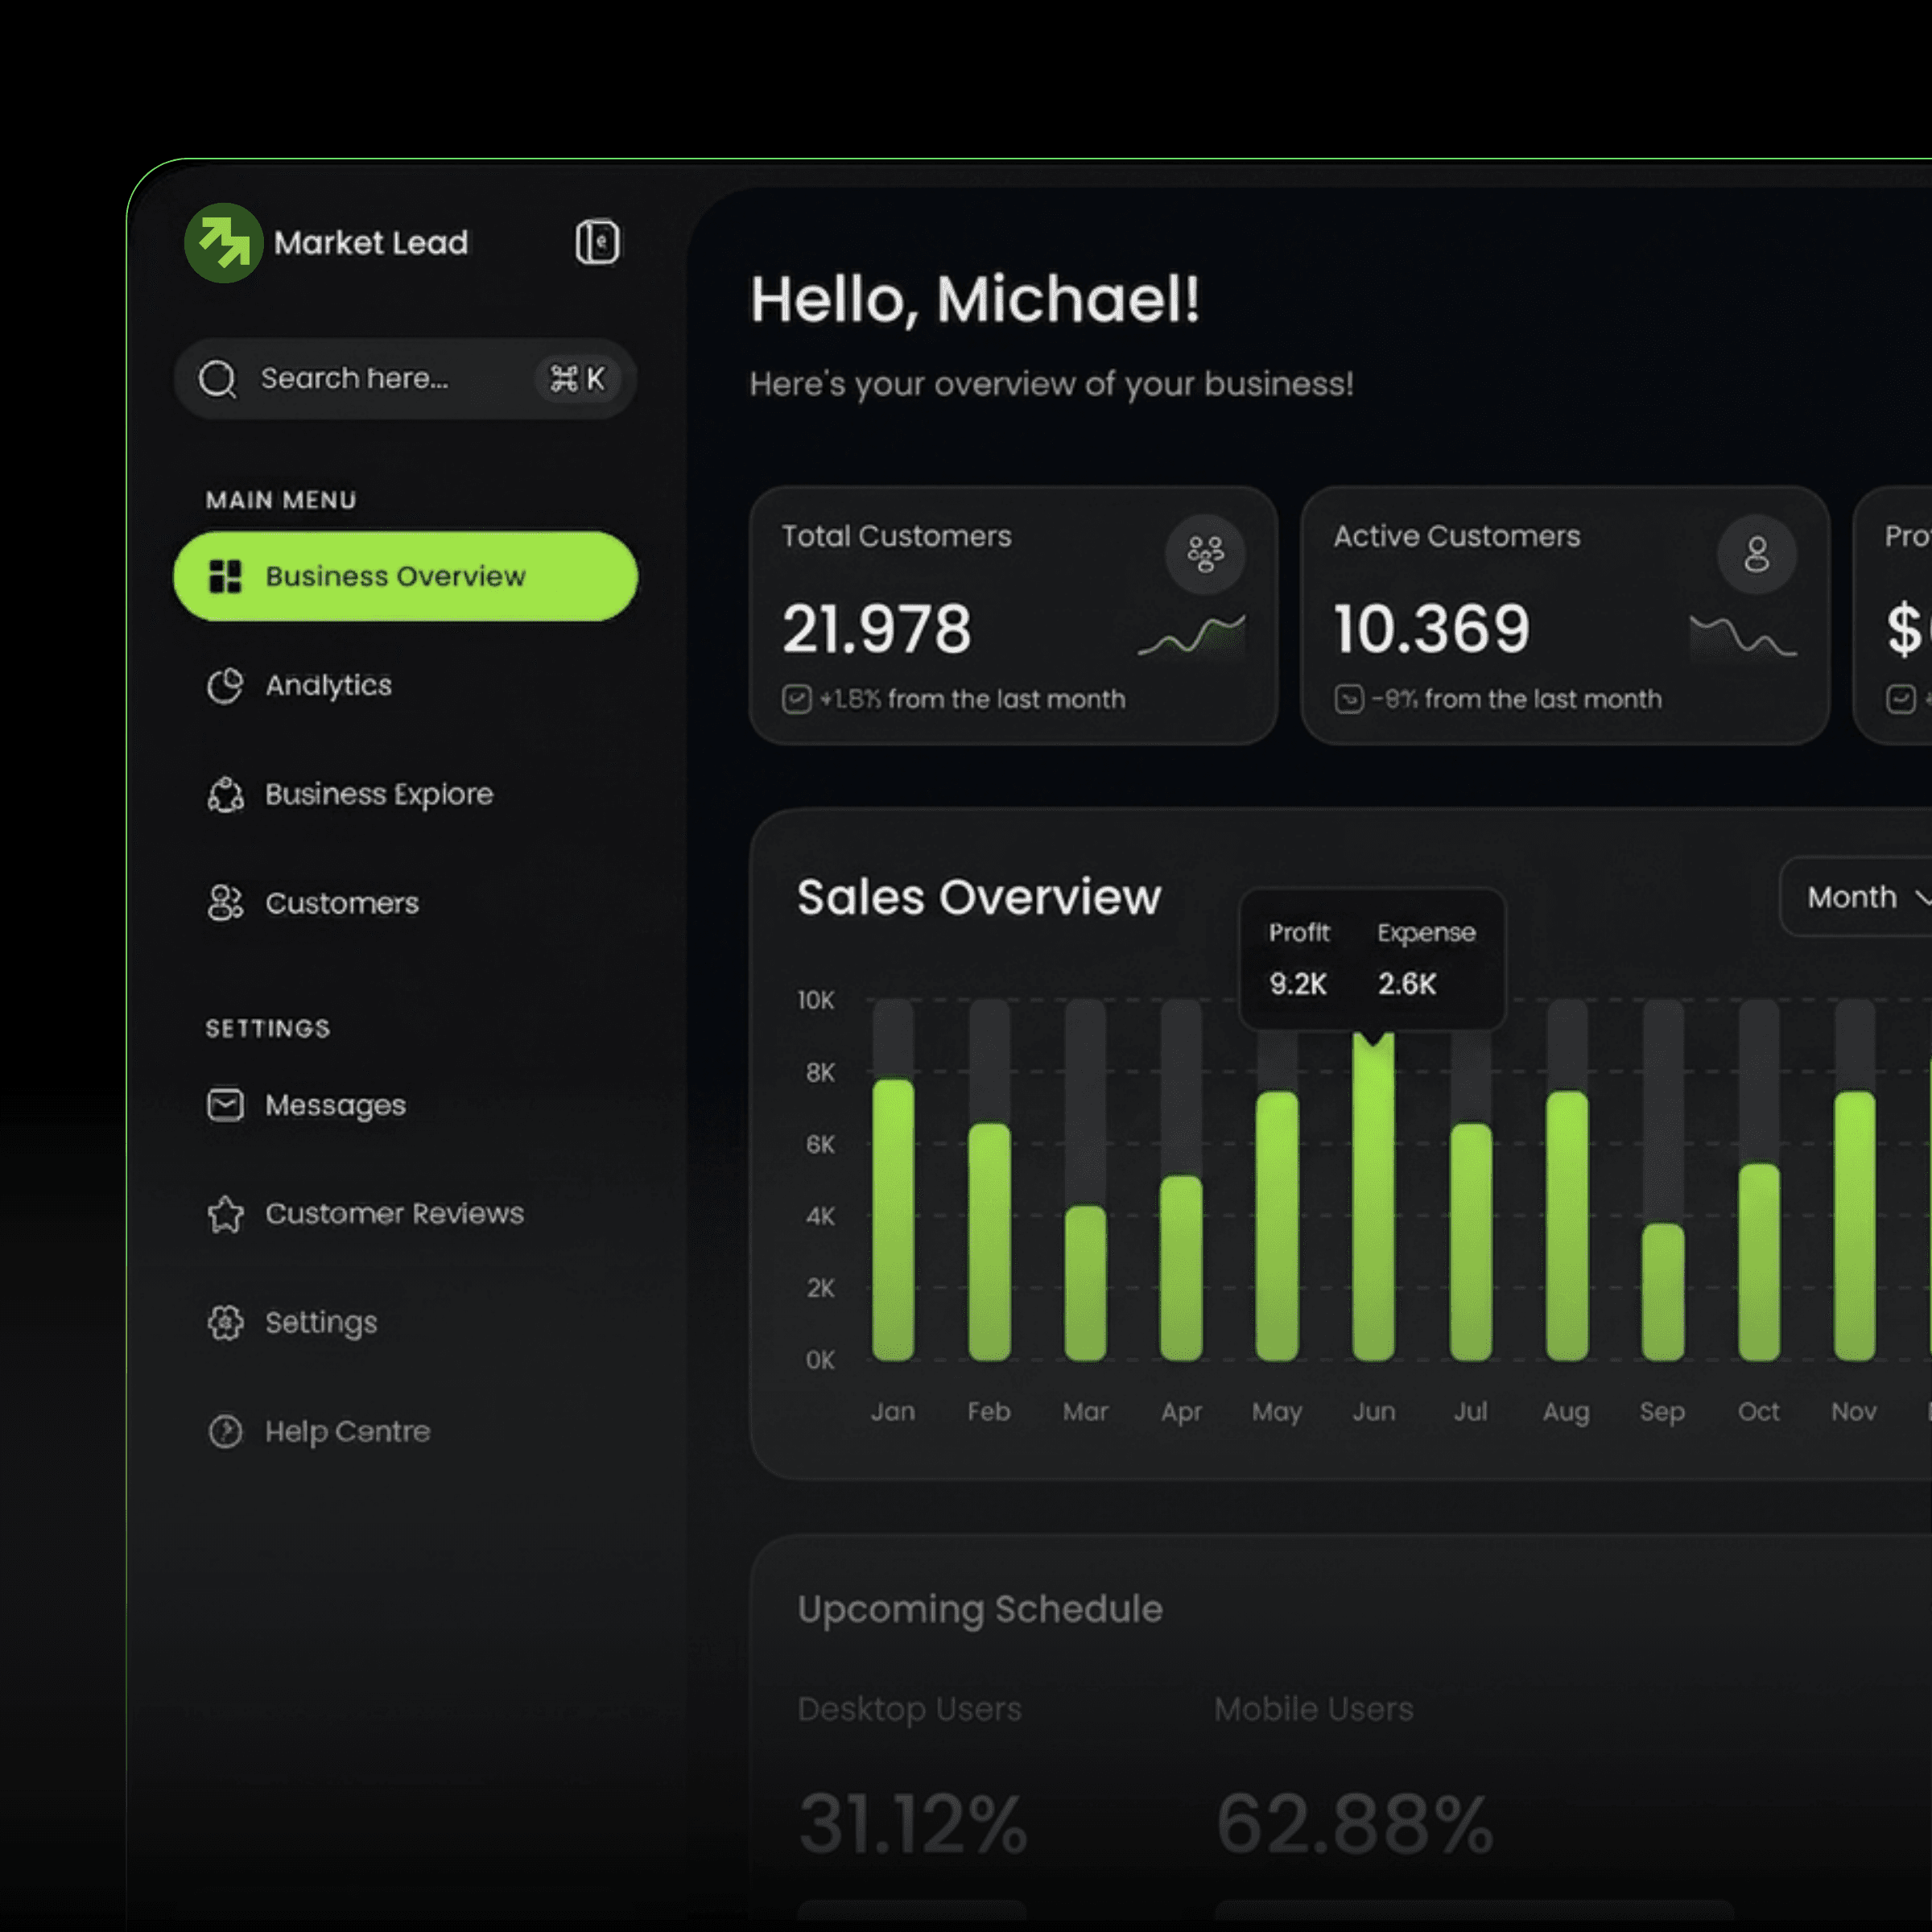Click the Analytics pie chart icon

pos(225,686)
